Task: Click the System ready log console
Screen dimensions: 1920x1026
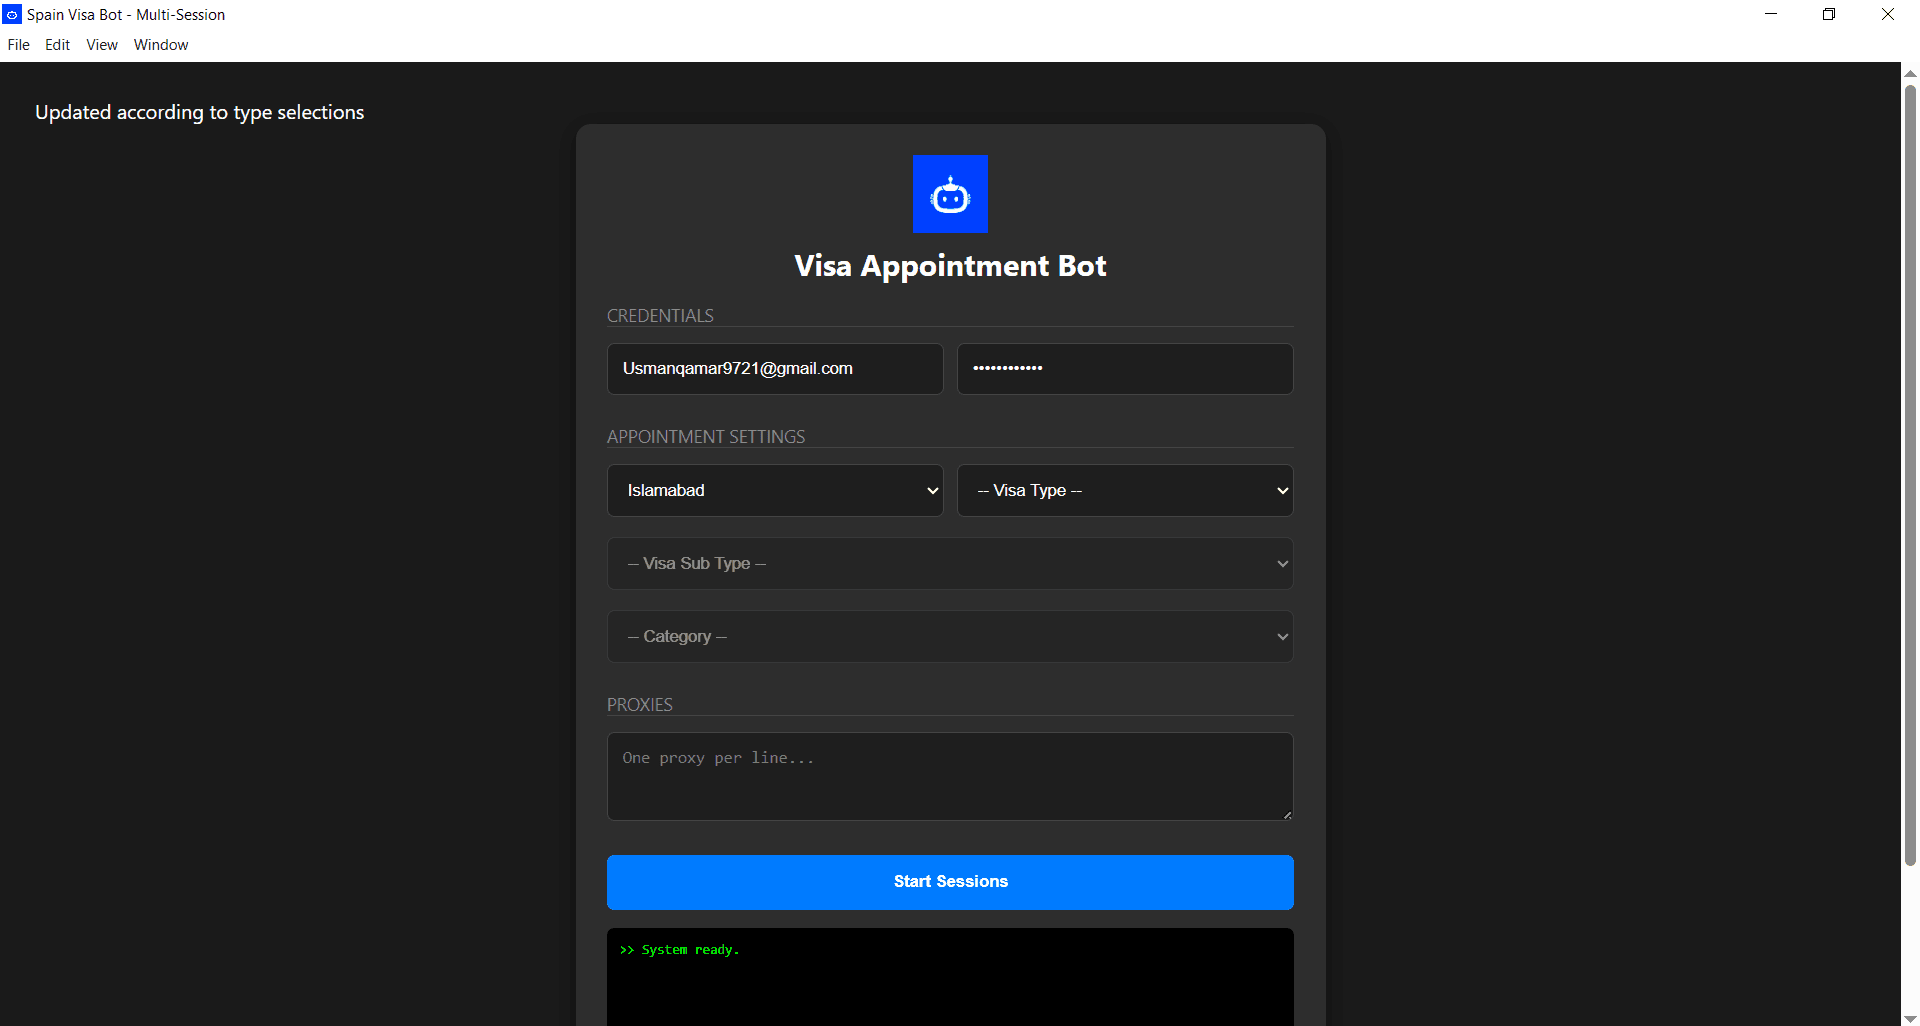Action: pos(950,977)
